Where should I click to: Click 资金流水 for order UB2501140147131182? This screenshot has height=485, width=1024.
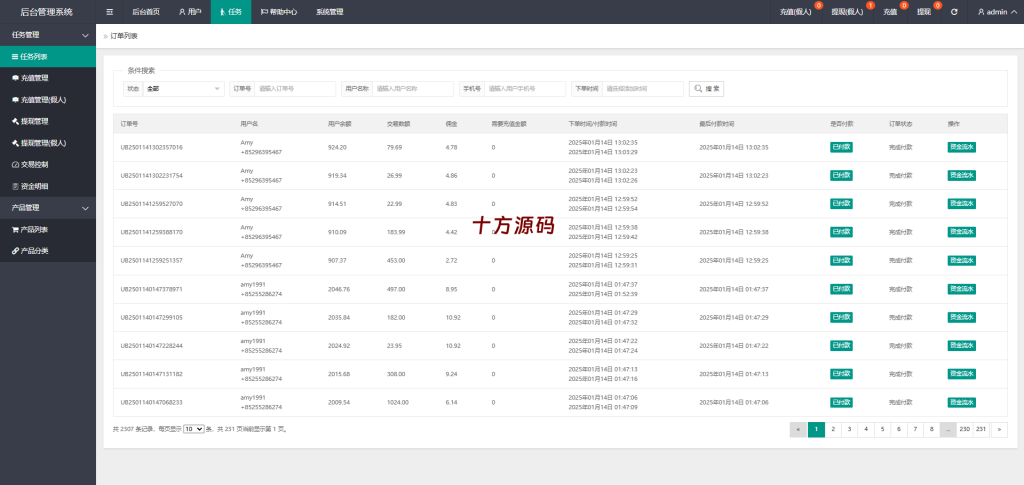pyautogui.click(x=961, y=374)
